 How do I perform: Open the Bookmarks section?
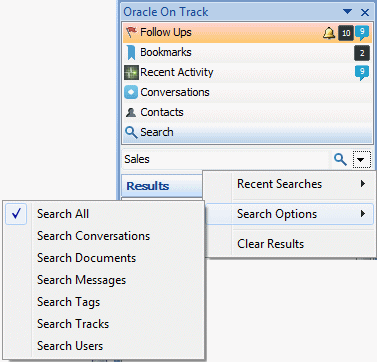click(x=248, y=53)
